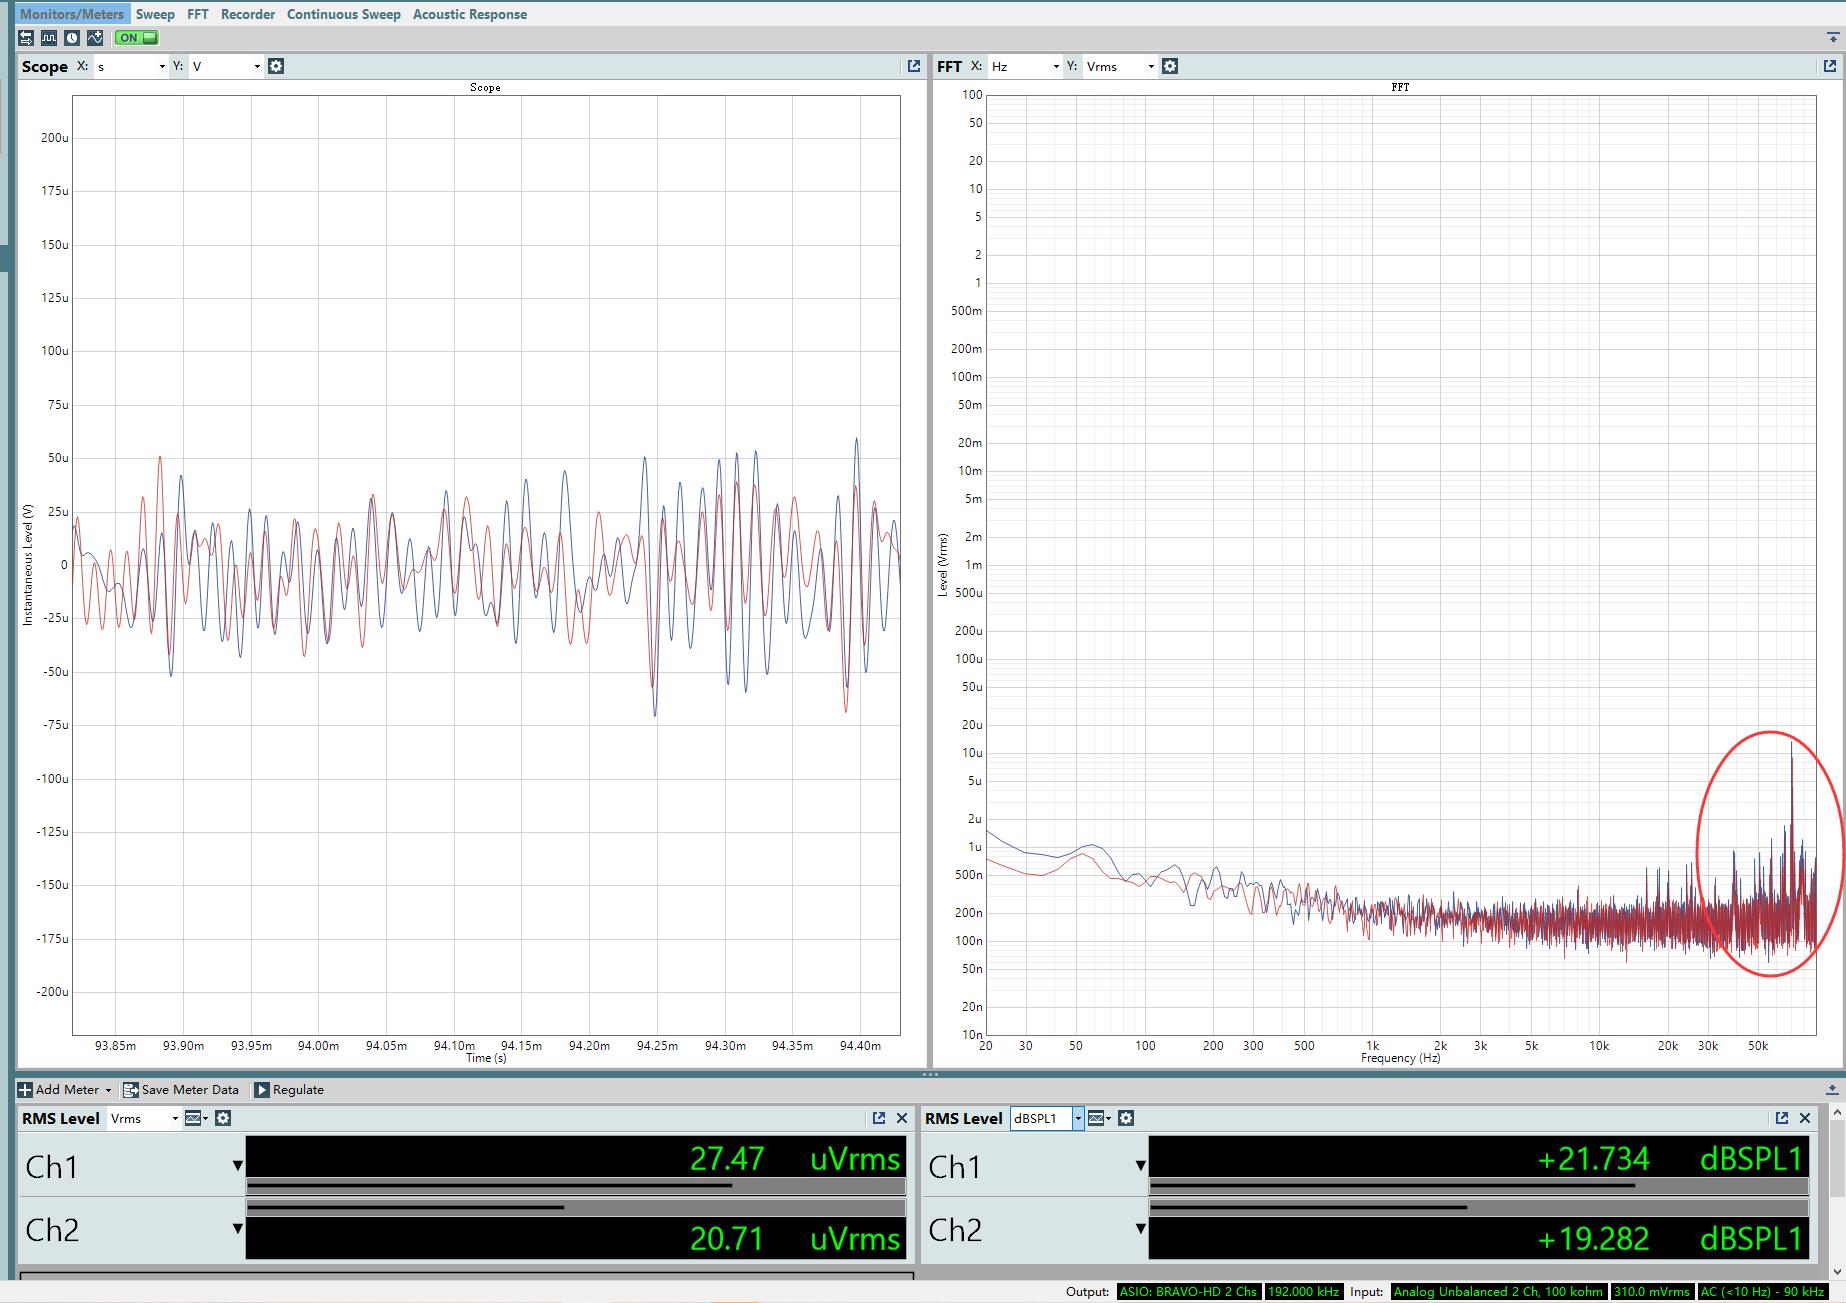The image size is (1846, 1303).
Task: Click the Ch2 +19.282 dBSPL1 reading
Action: (x=1669, y=1238)
